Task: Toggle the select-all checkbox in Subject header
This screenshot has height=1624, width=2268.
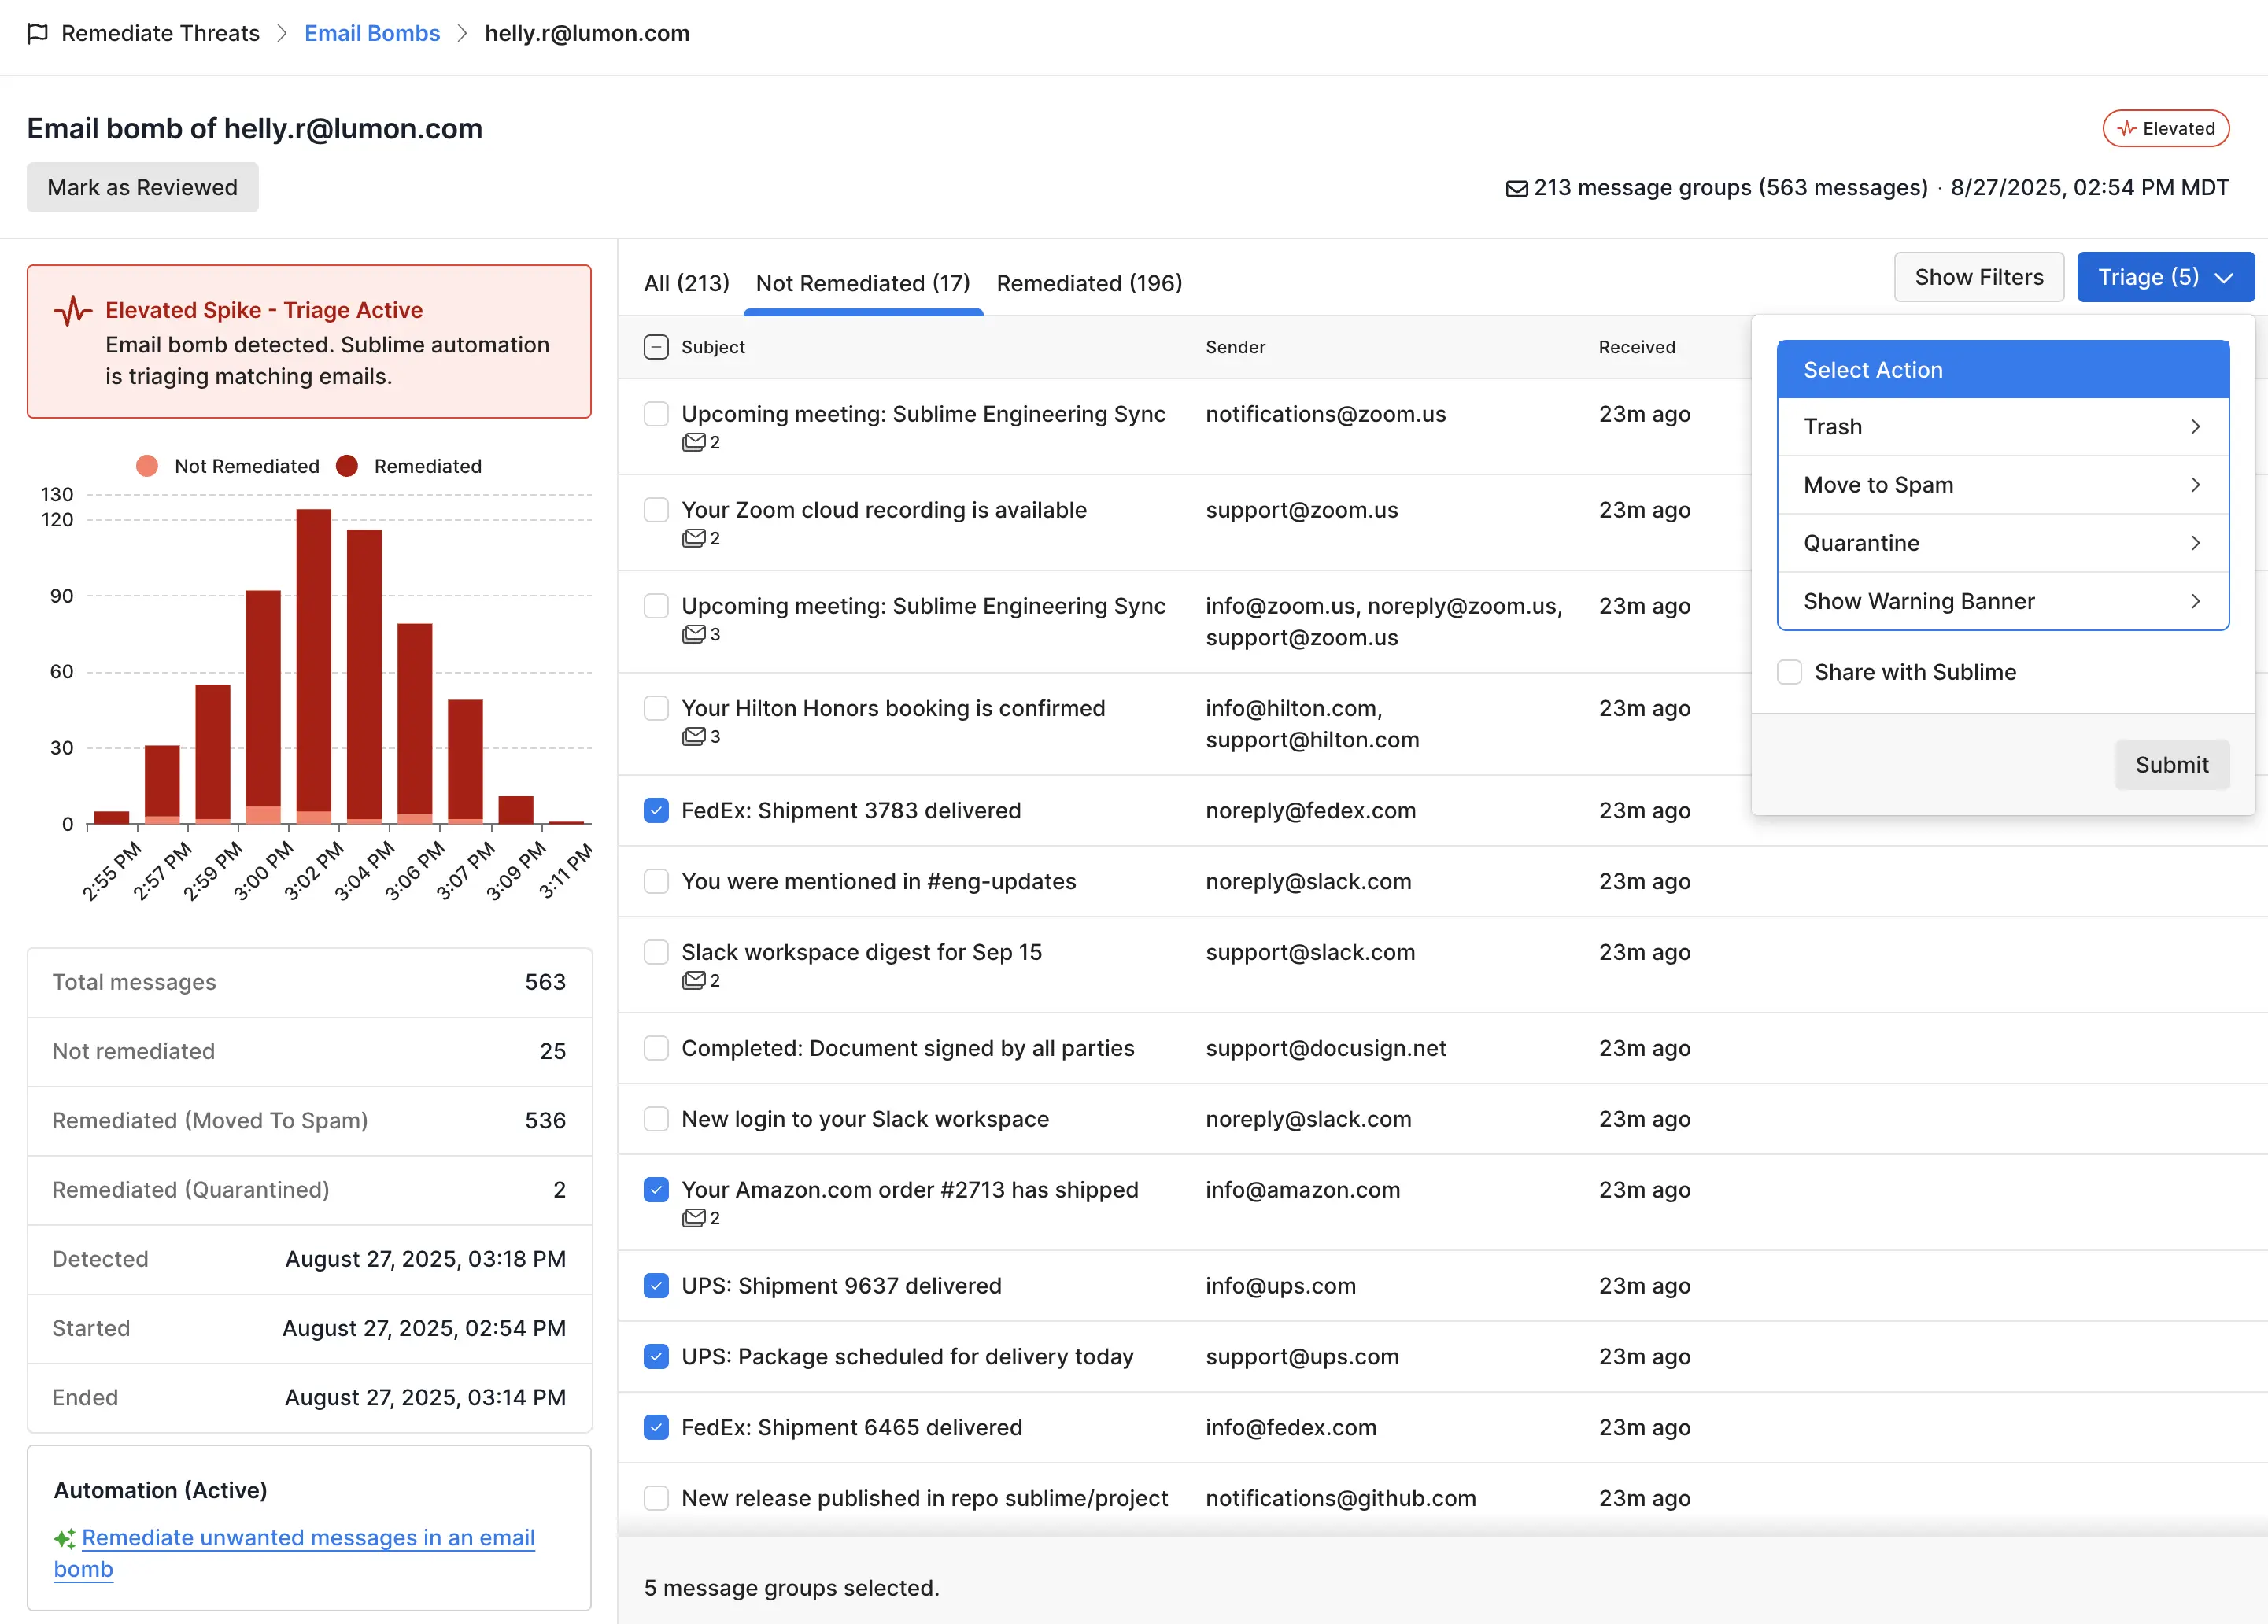Action: (x=656, y=347)
